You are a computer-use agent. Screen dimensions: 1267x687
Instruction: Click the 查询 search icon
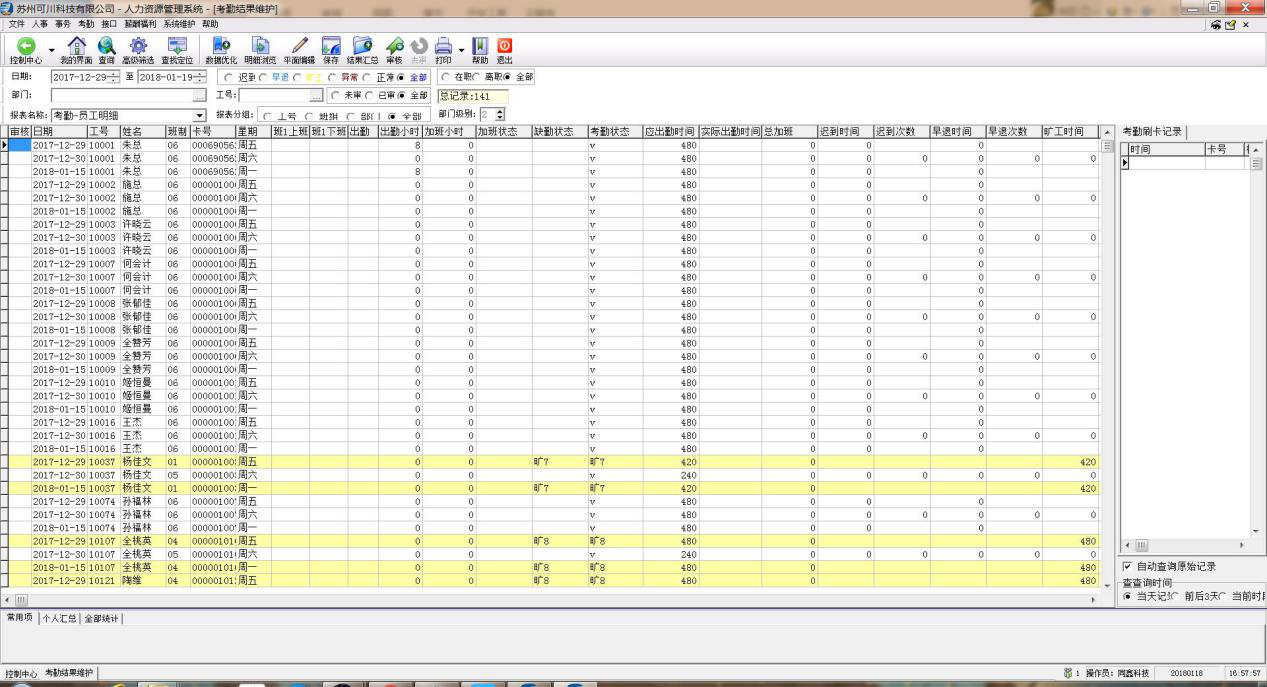point(106,46)
